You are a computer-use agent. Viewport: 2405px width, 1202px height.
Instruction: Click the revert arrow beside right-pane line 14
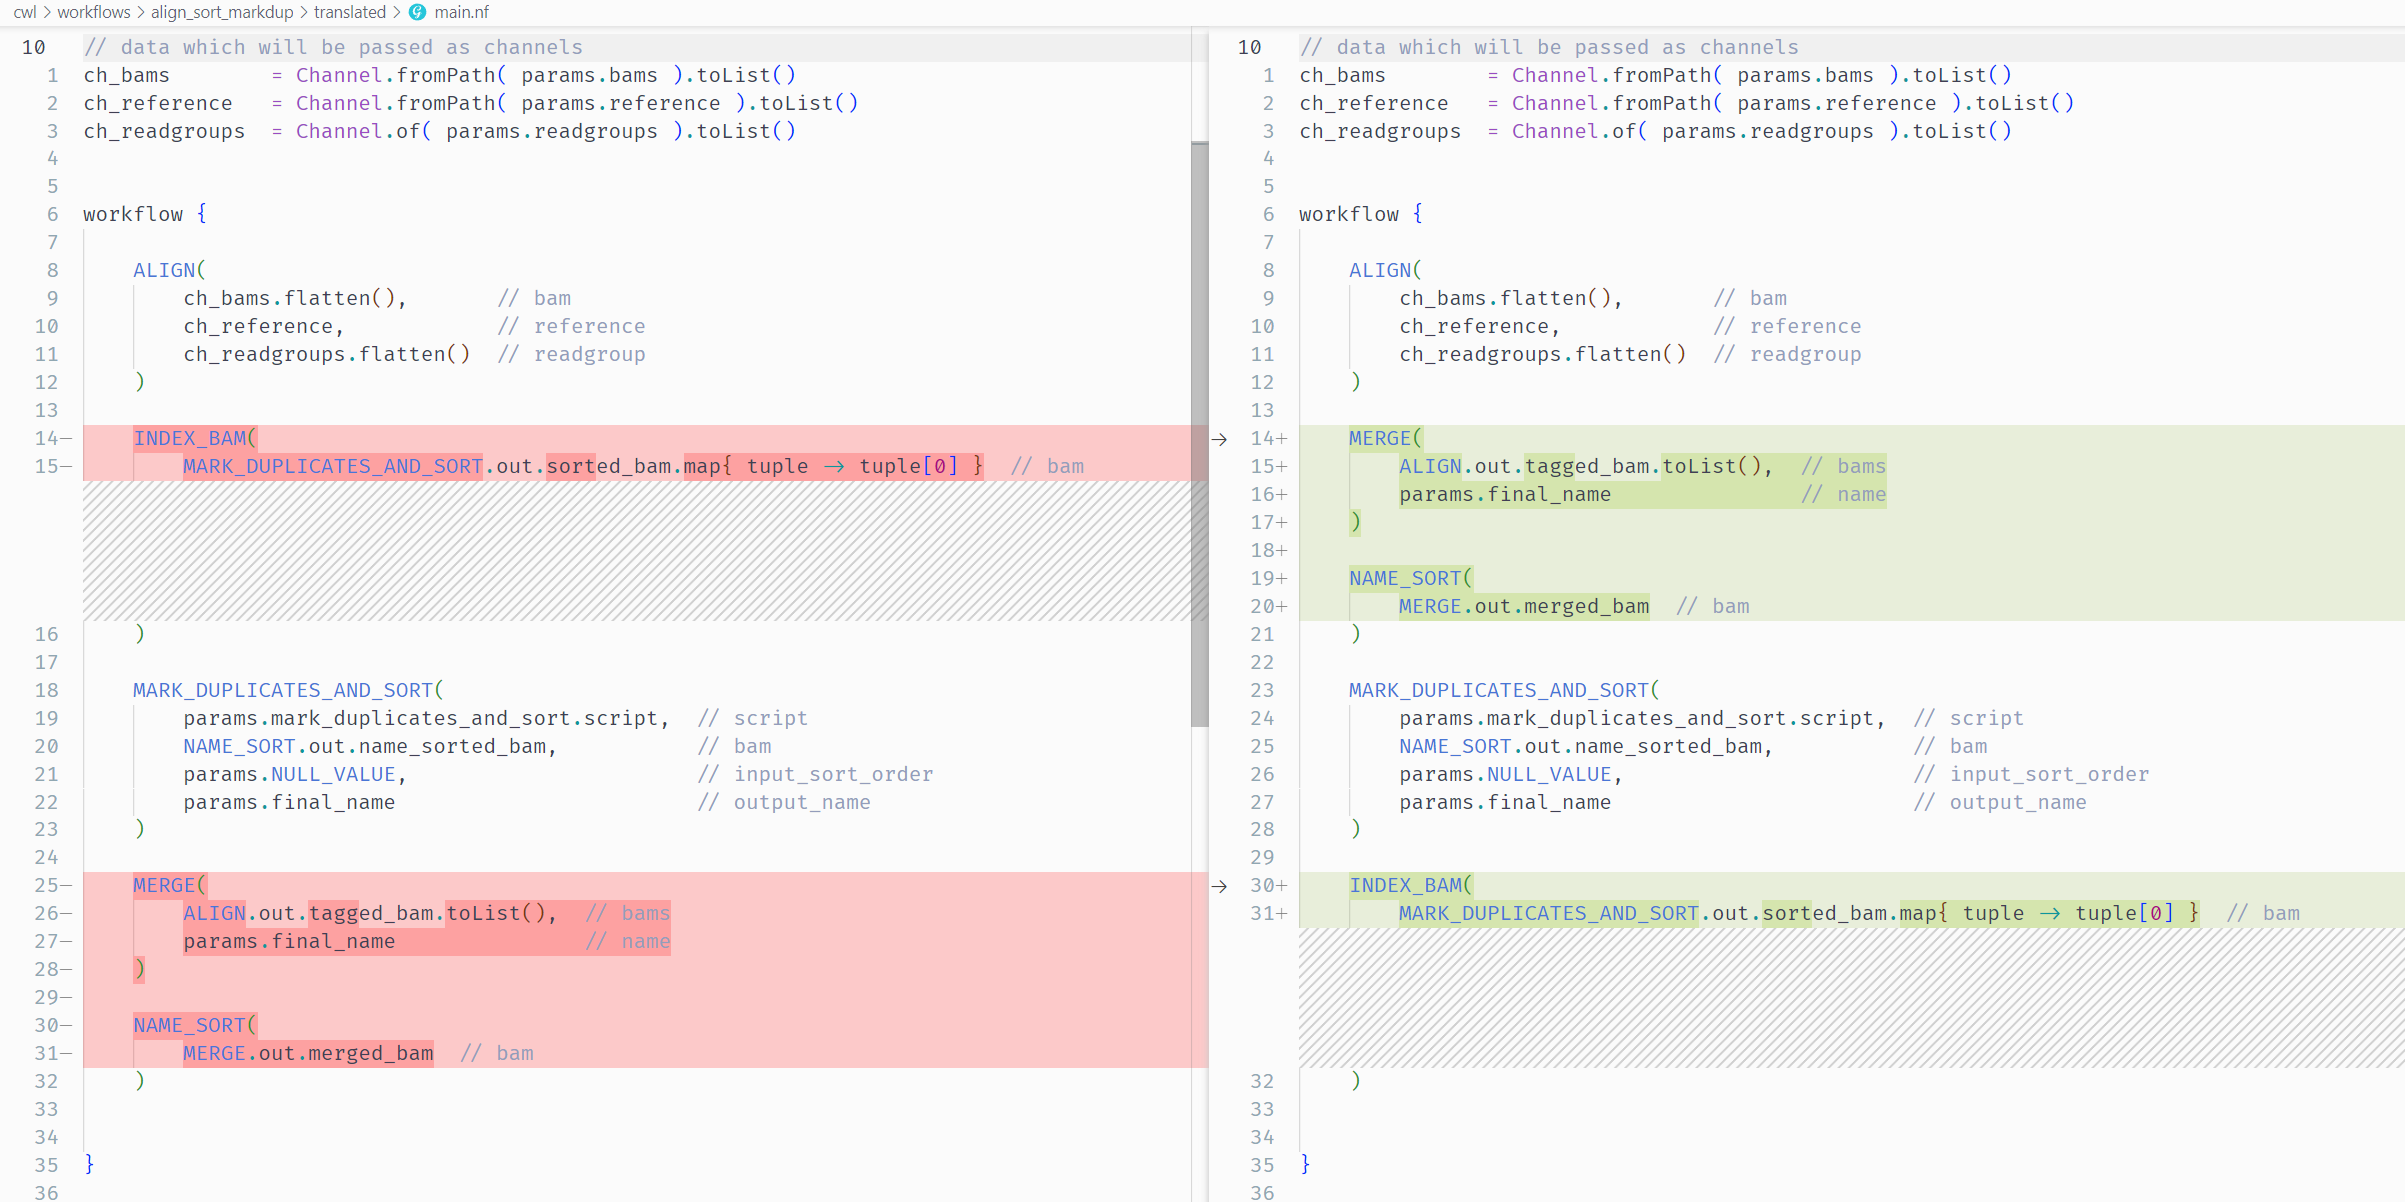pyautogui.click(x=1219, y=439)
